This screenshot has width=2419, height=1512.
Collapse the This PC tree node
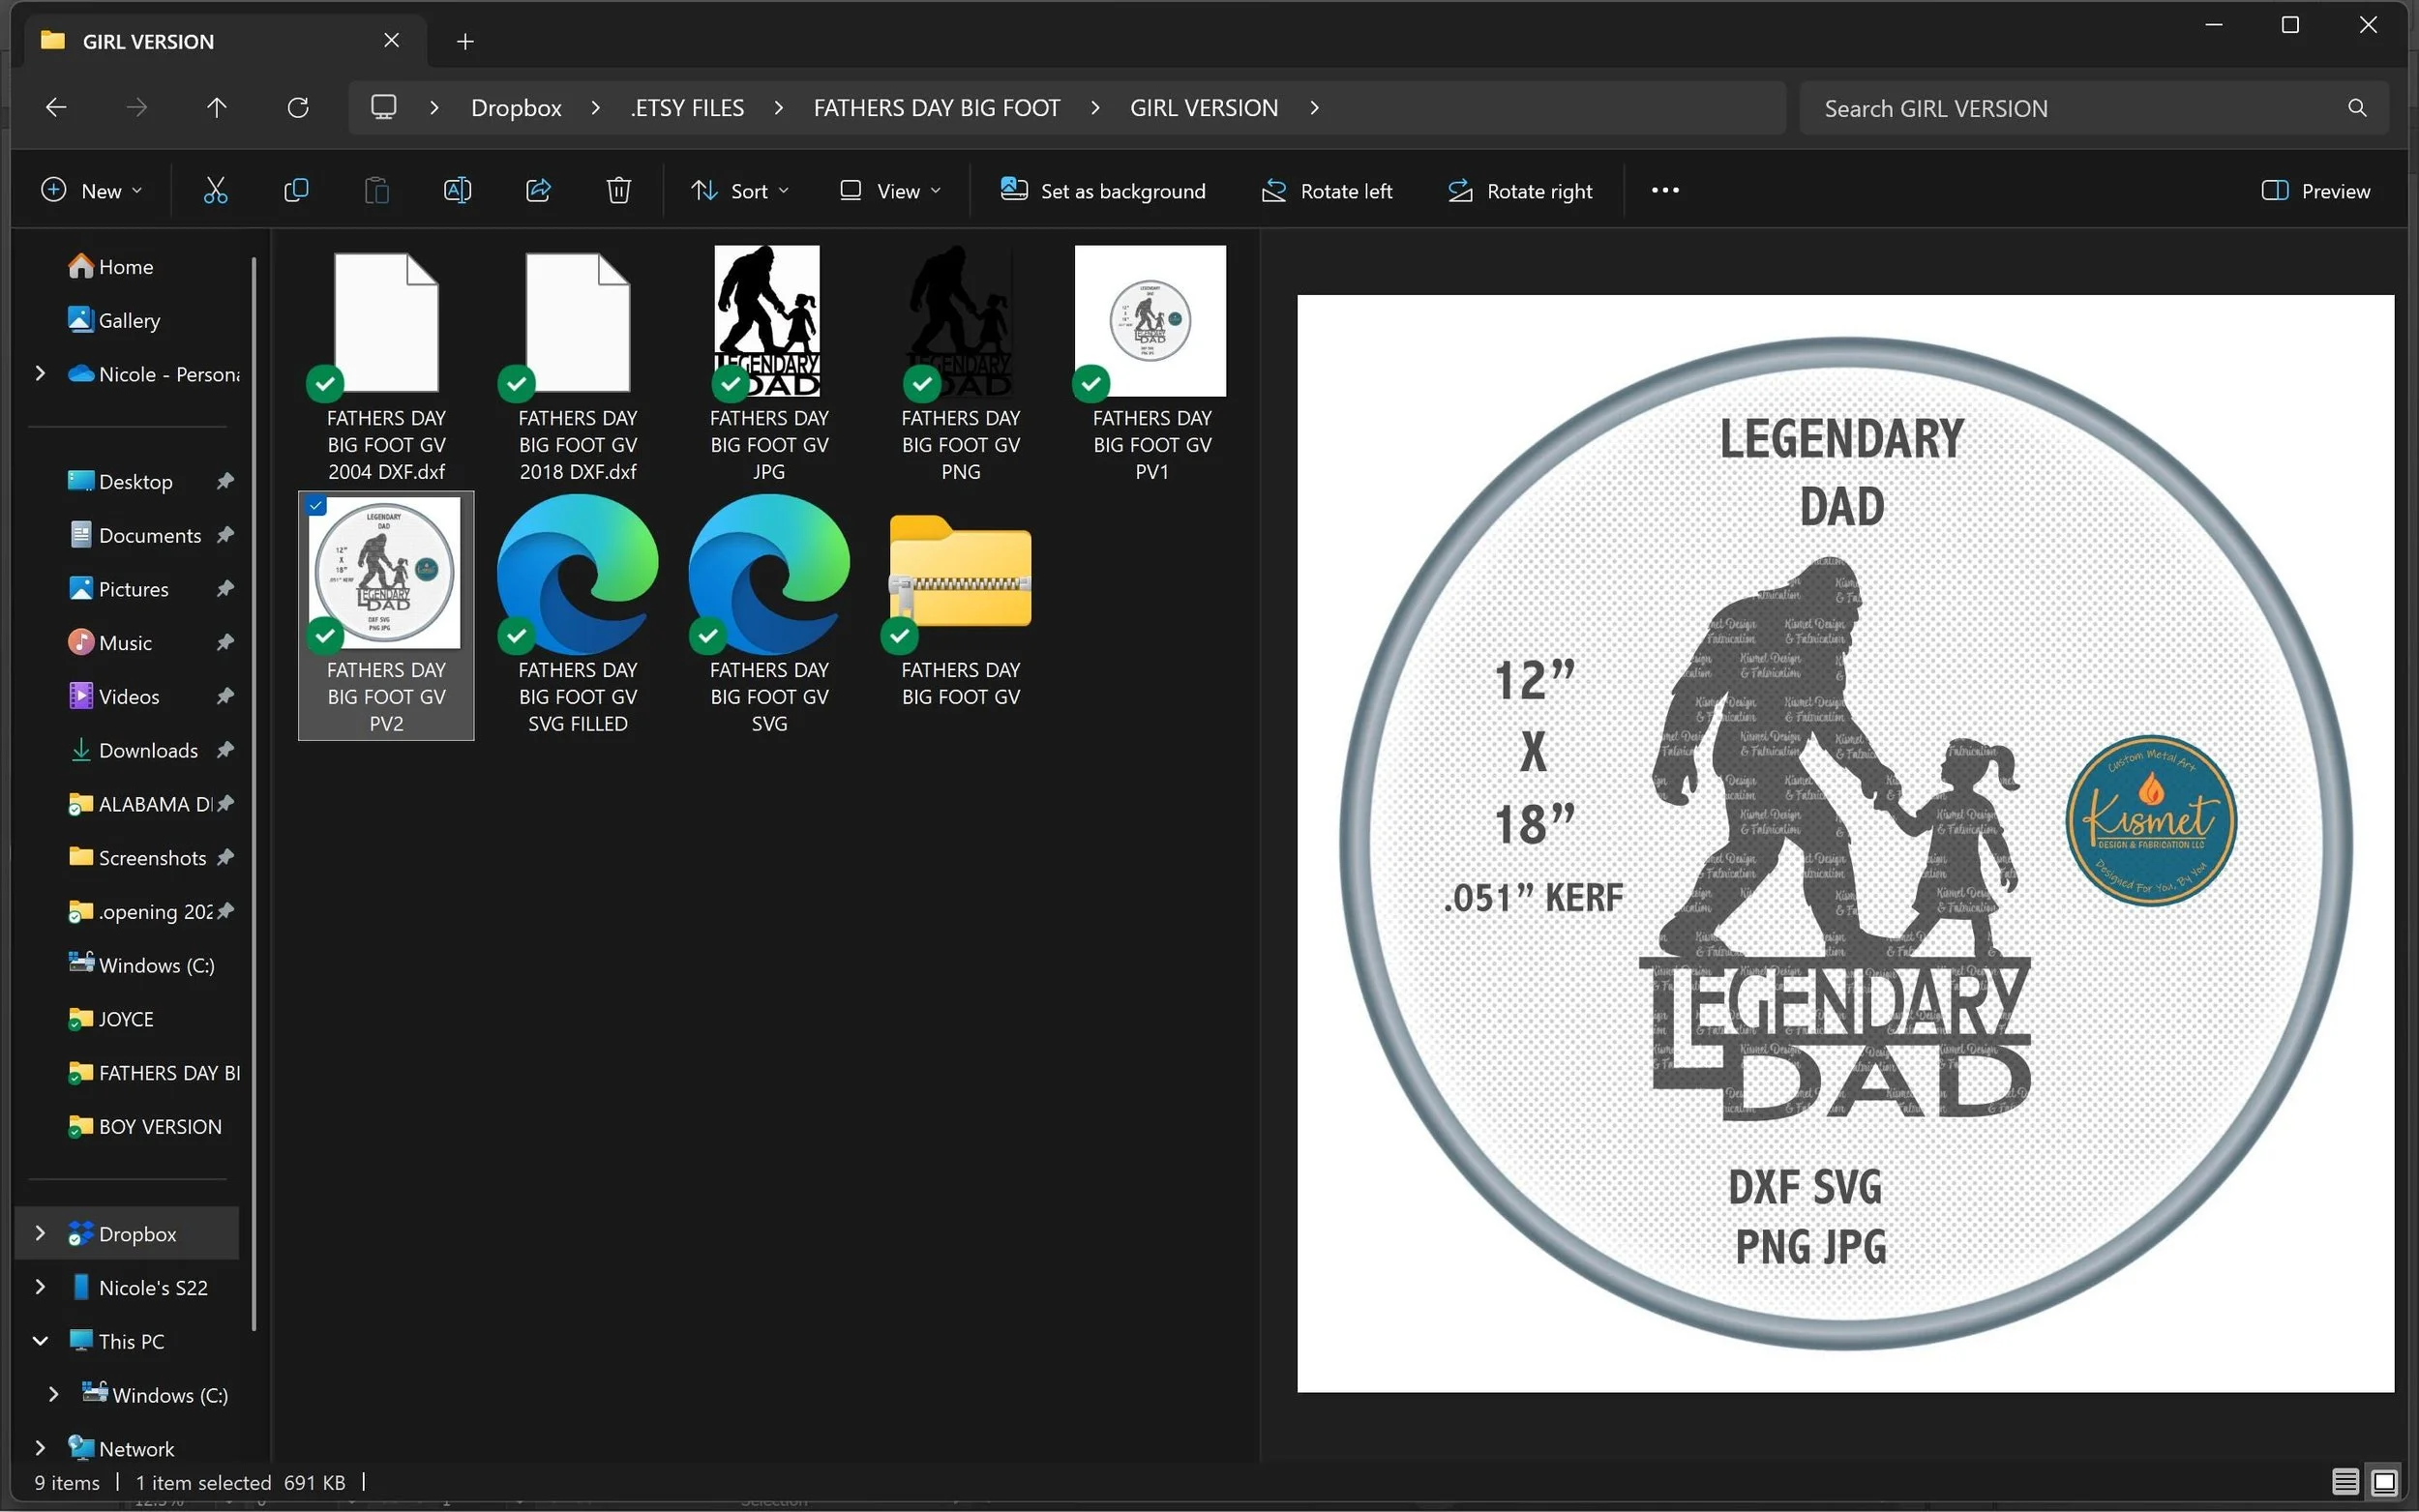click(x=40, y=1341)
